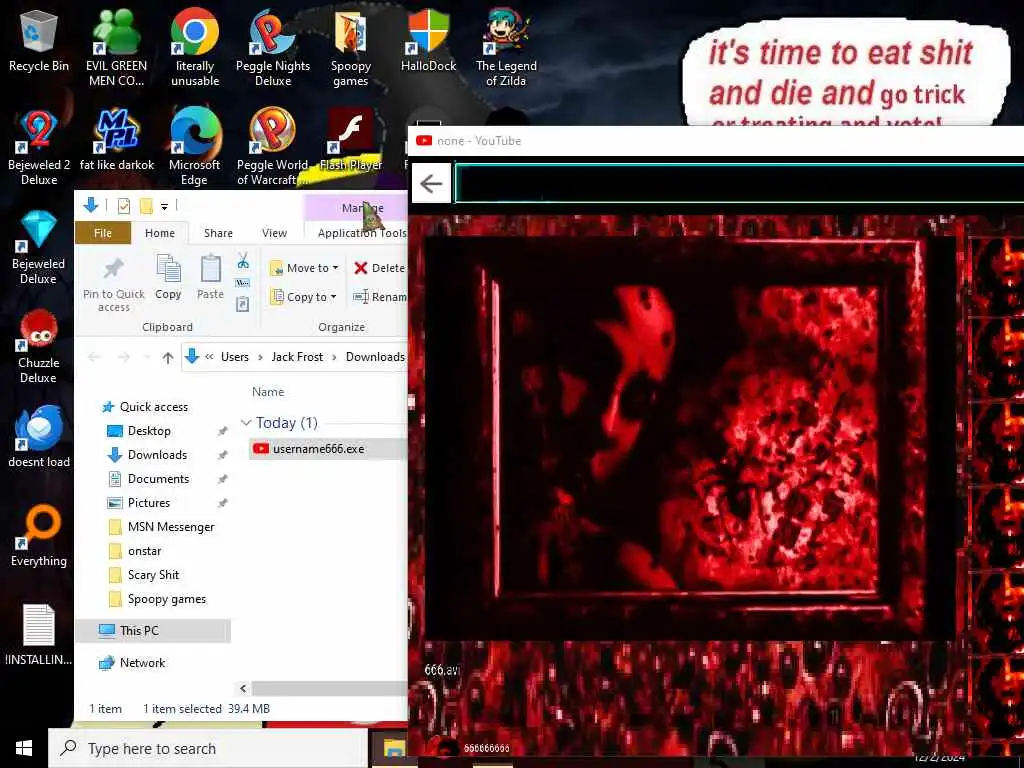
Task: Launch the Flash Player shortcut
Action: (351, 140)
